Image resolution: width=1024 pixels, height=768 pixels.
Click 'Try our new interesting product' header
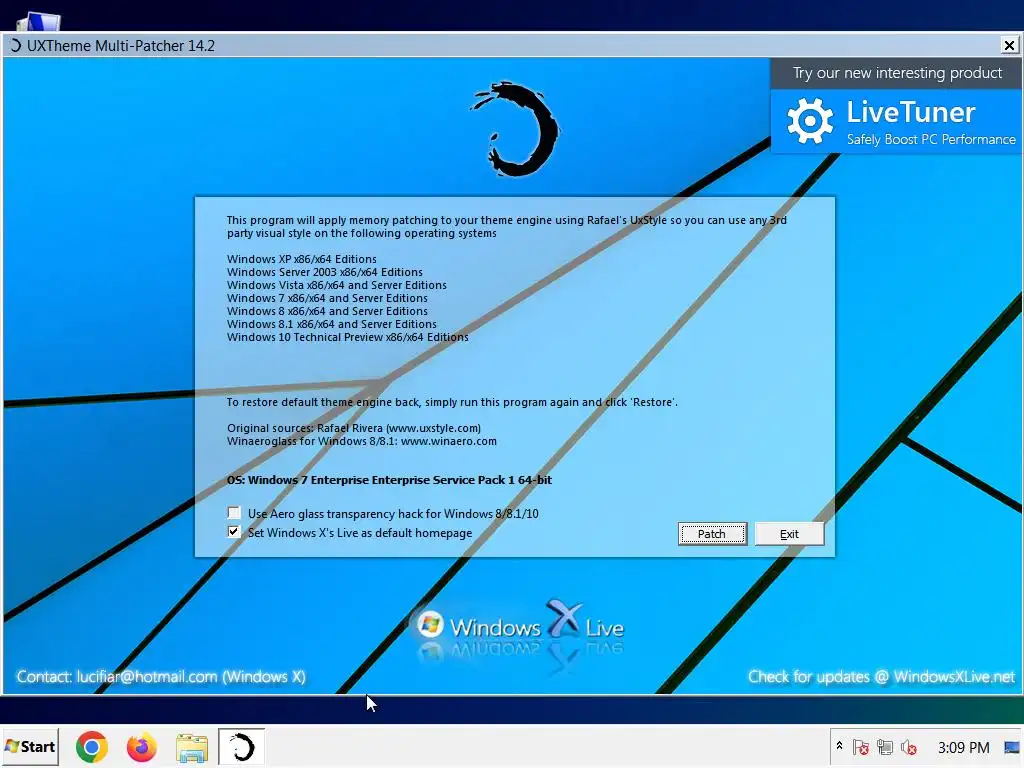pos(897,73)
